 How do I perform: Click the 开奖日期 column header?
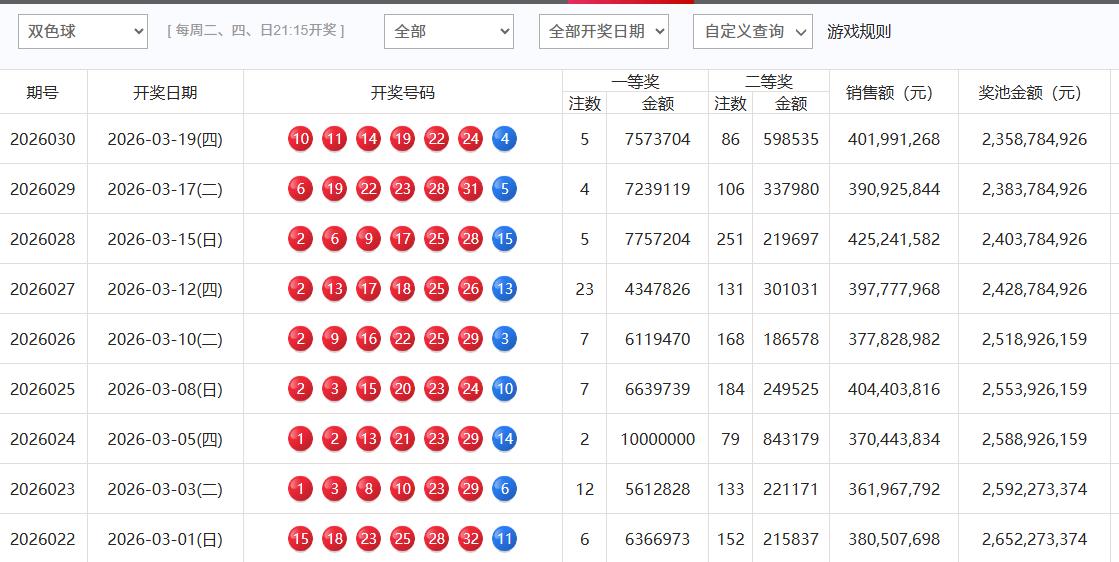[x=165, y=92]
